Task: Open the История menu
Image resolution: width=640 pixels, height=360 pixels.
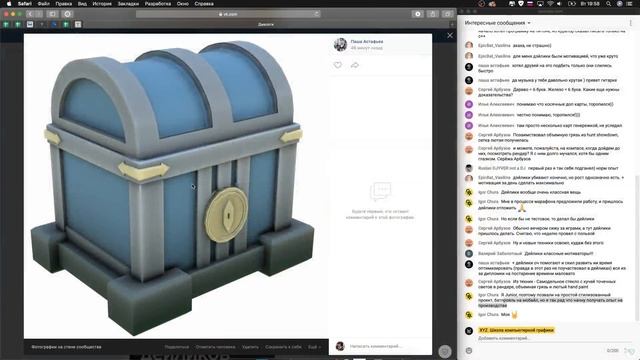Action: point(102,4)
